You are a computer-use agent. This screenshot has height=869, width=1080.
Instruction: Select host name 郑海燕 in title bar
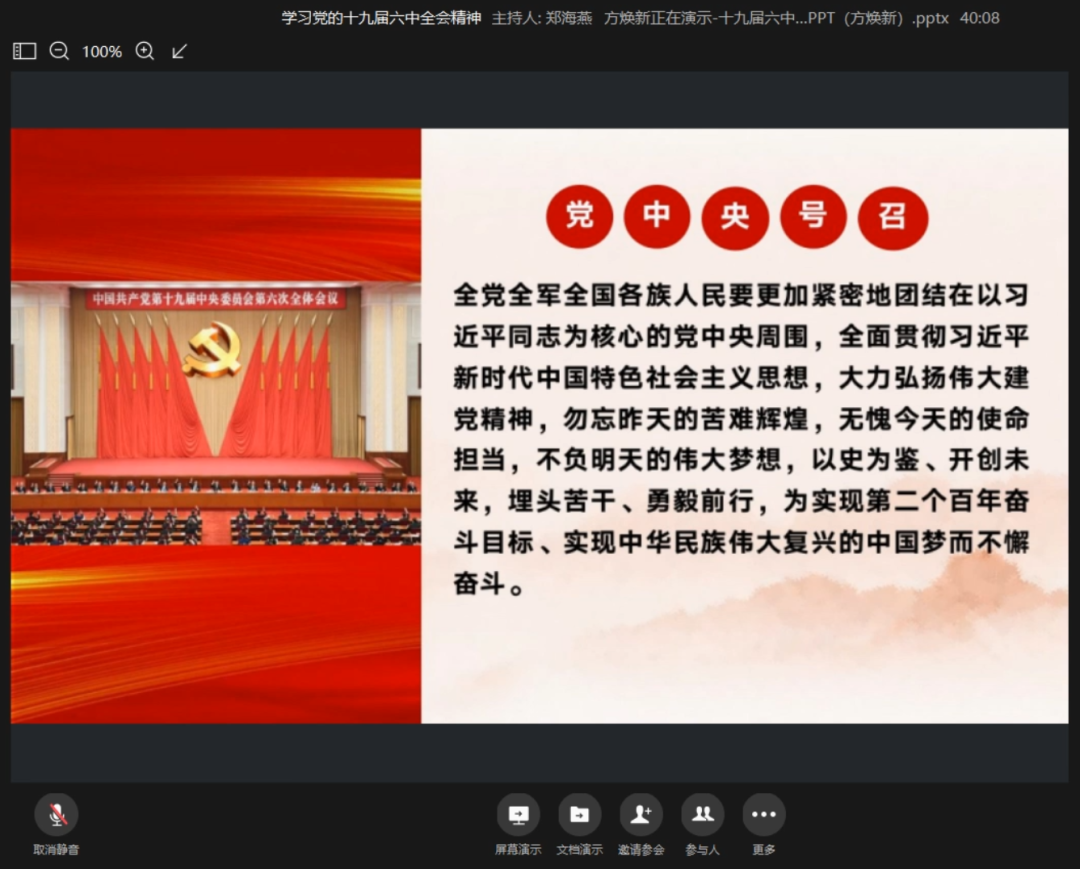tap(568, 18)
